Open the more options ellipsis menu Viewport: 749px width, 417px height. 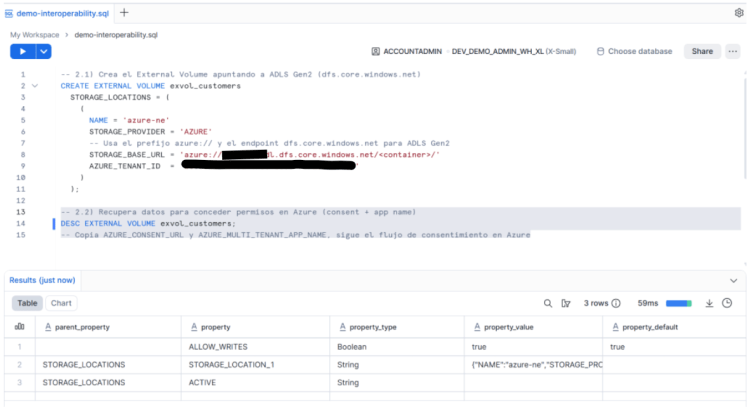coord(733,51)
